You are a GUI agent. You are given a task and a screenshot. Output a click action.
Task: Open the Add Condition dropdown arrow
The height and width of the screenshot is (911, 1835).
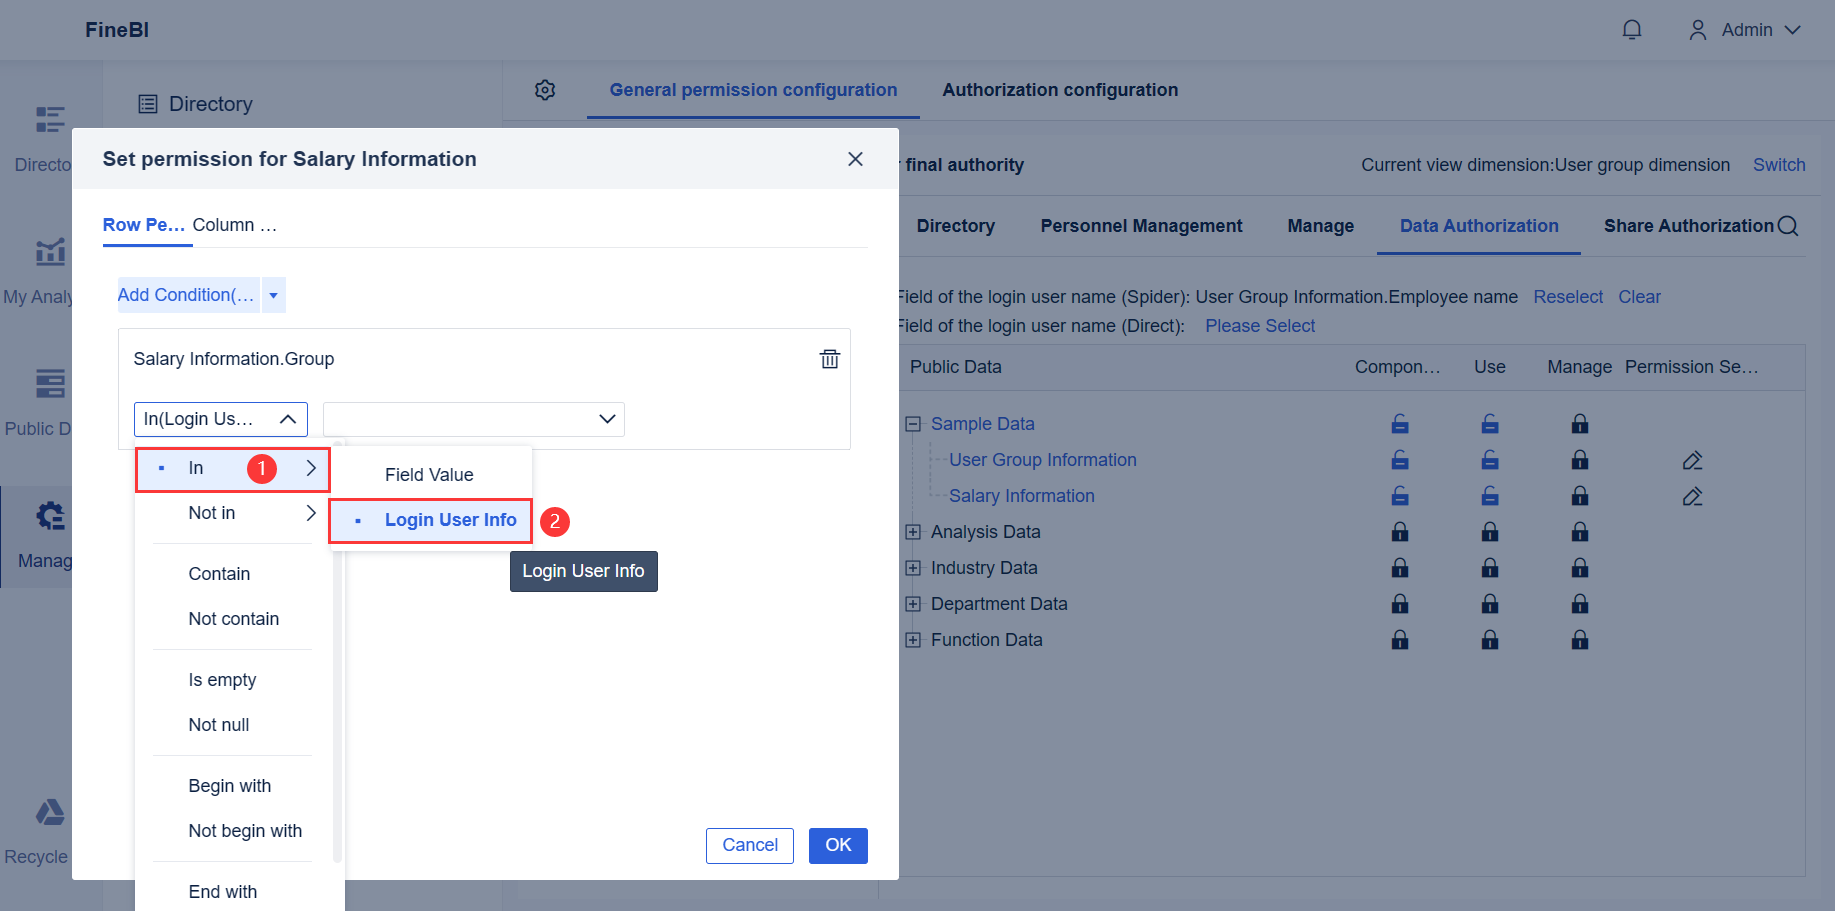point(272,295)
